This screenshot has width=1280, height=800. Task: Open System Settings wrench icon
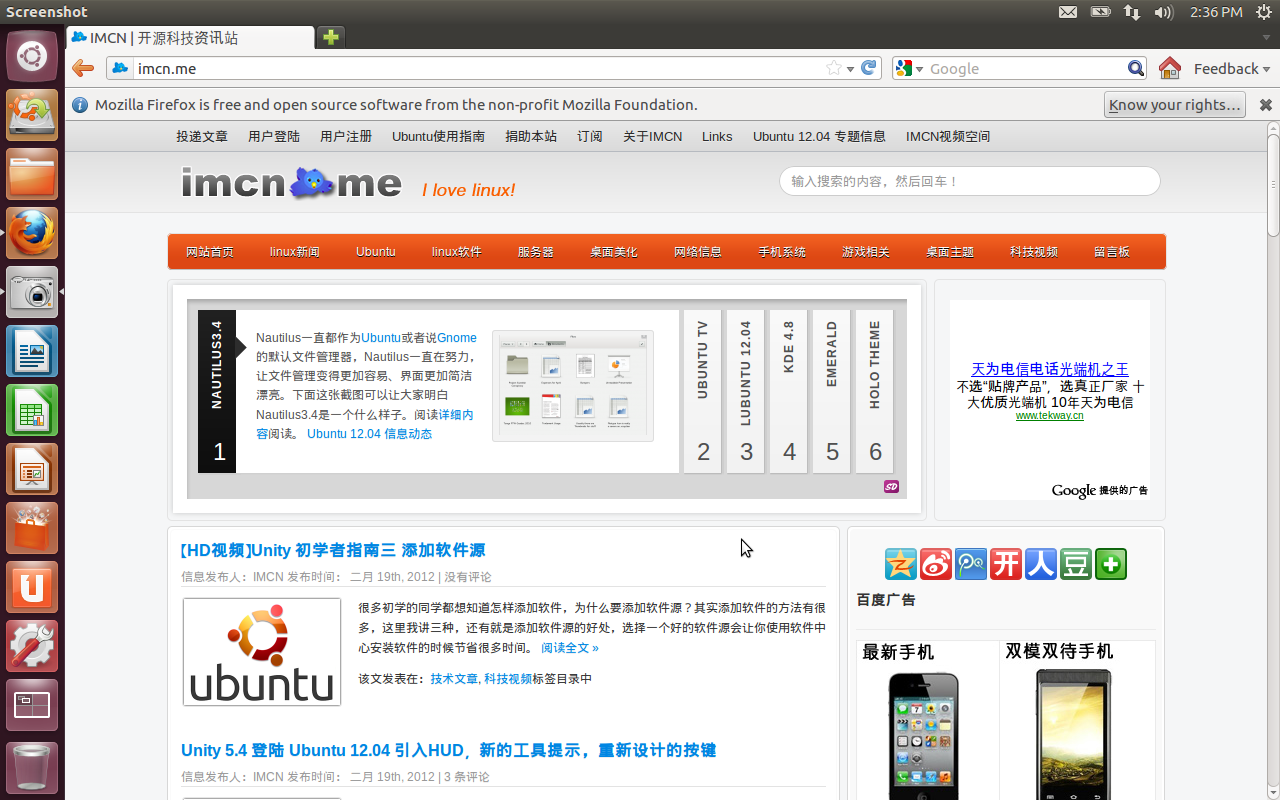32,646
